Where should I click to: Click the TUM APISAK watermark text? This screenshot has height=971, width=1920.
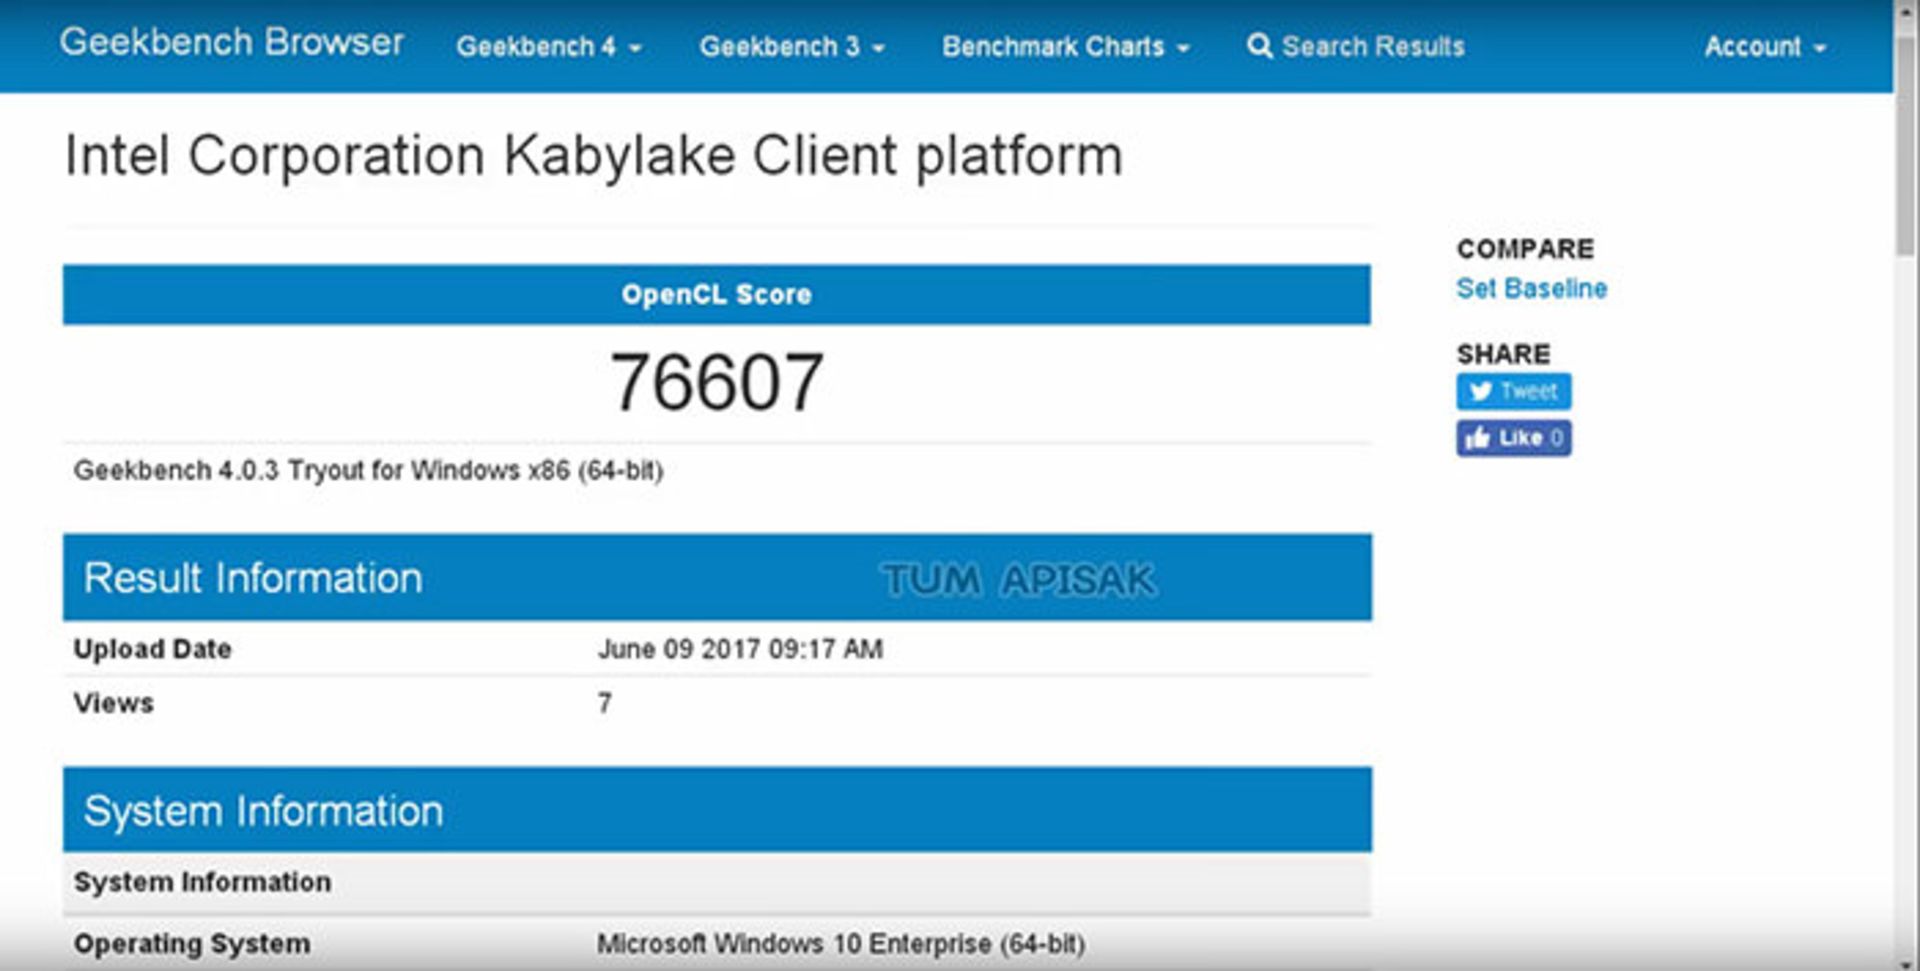point(1018,580)
